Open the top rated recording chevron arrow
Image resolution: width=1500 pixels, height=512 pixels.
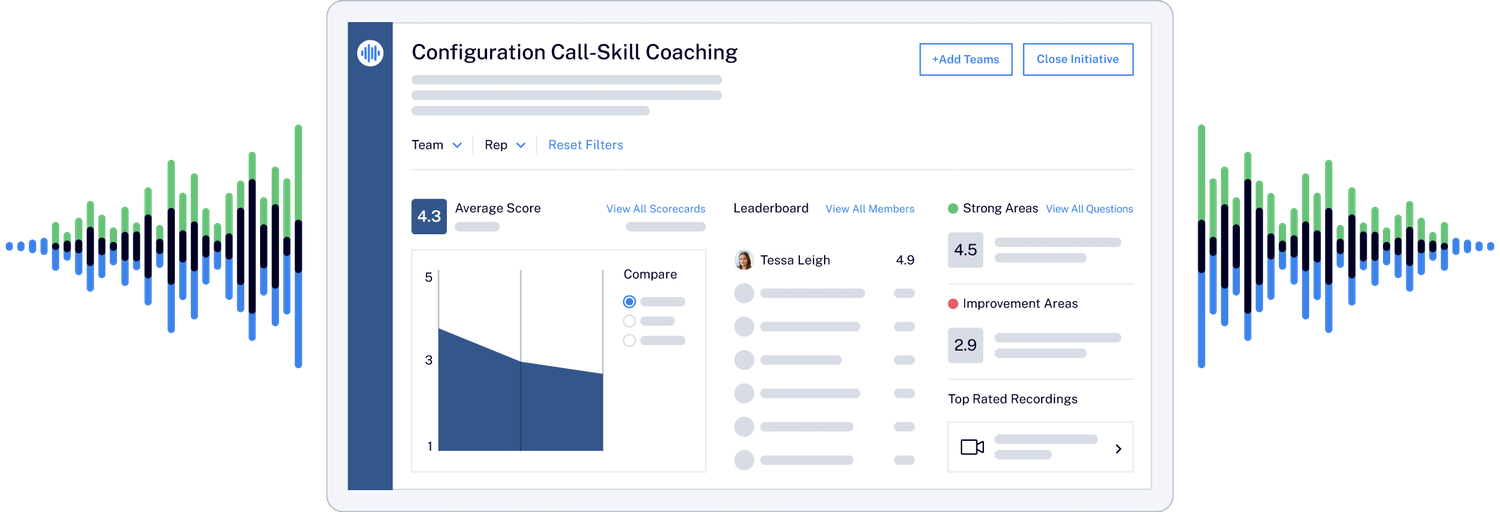(1118, 449)
